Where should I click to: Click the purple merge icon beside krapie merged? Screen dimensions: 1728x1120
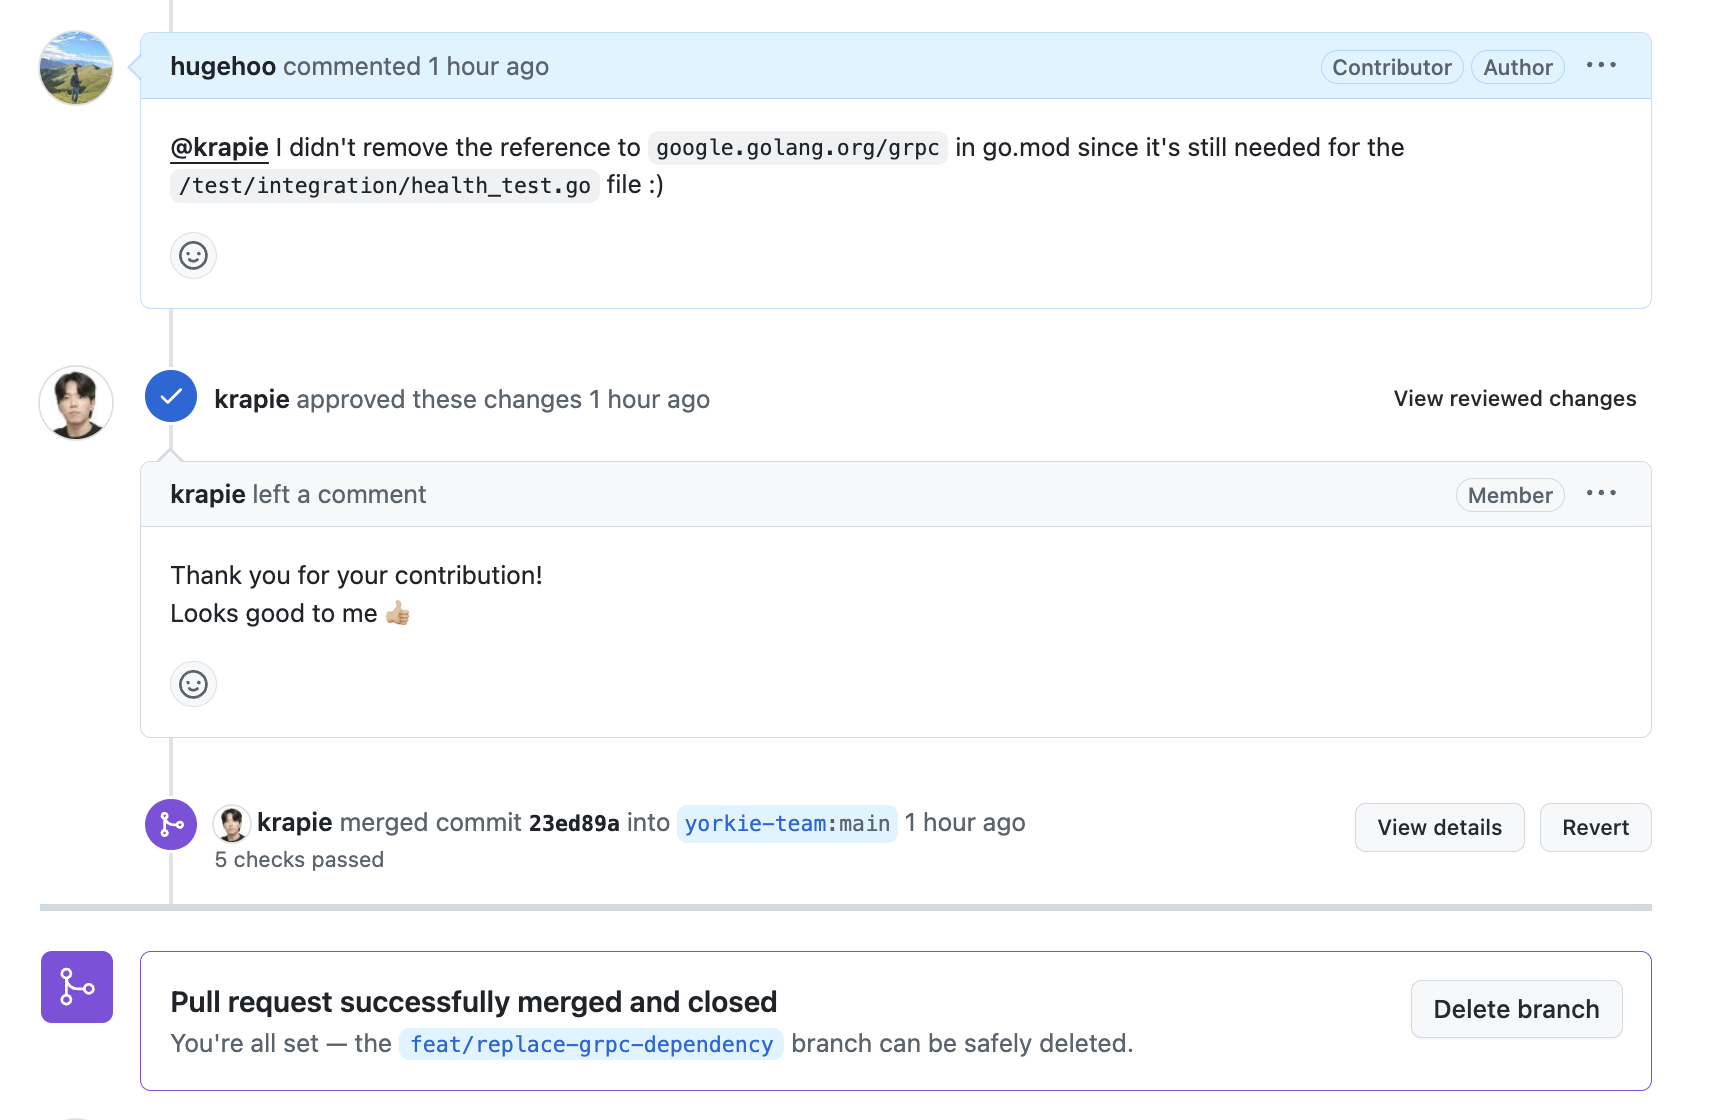click(171, 824)
